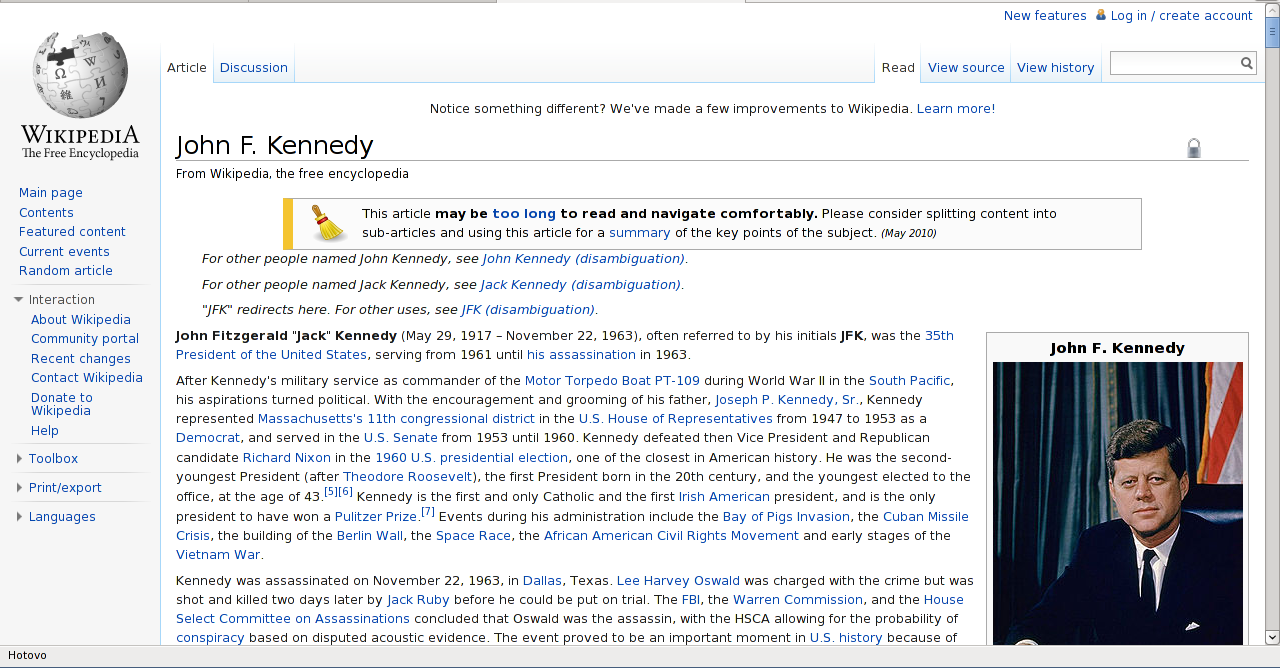Open John Kennedy (disambiguation) link
1280x668 pixels.
[583, 259]
